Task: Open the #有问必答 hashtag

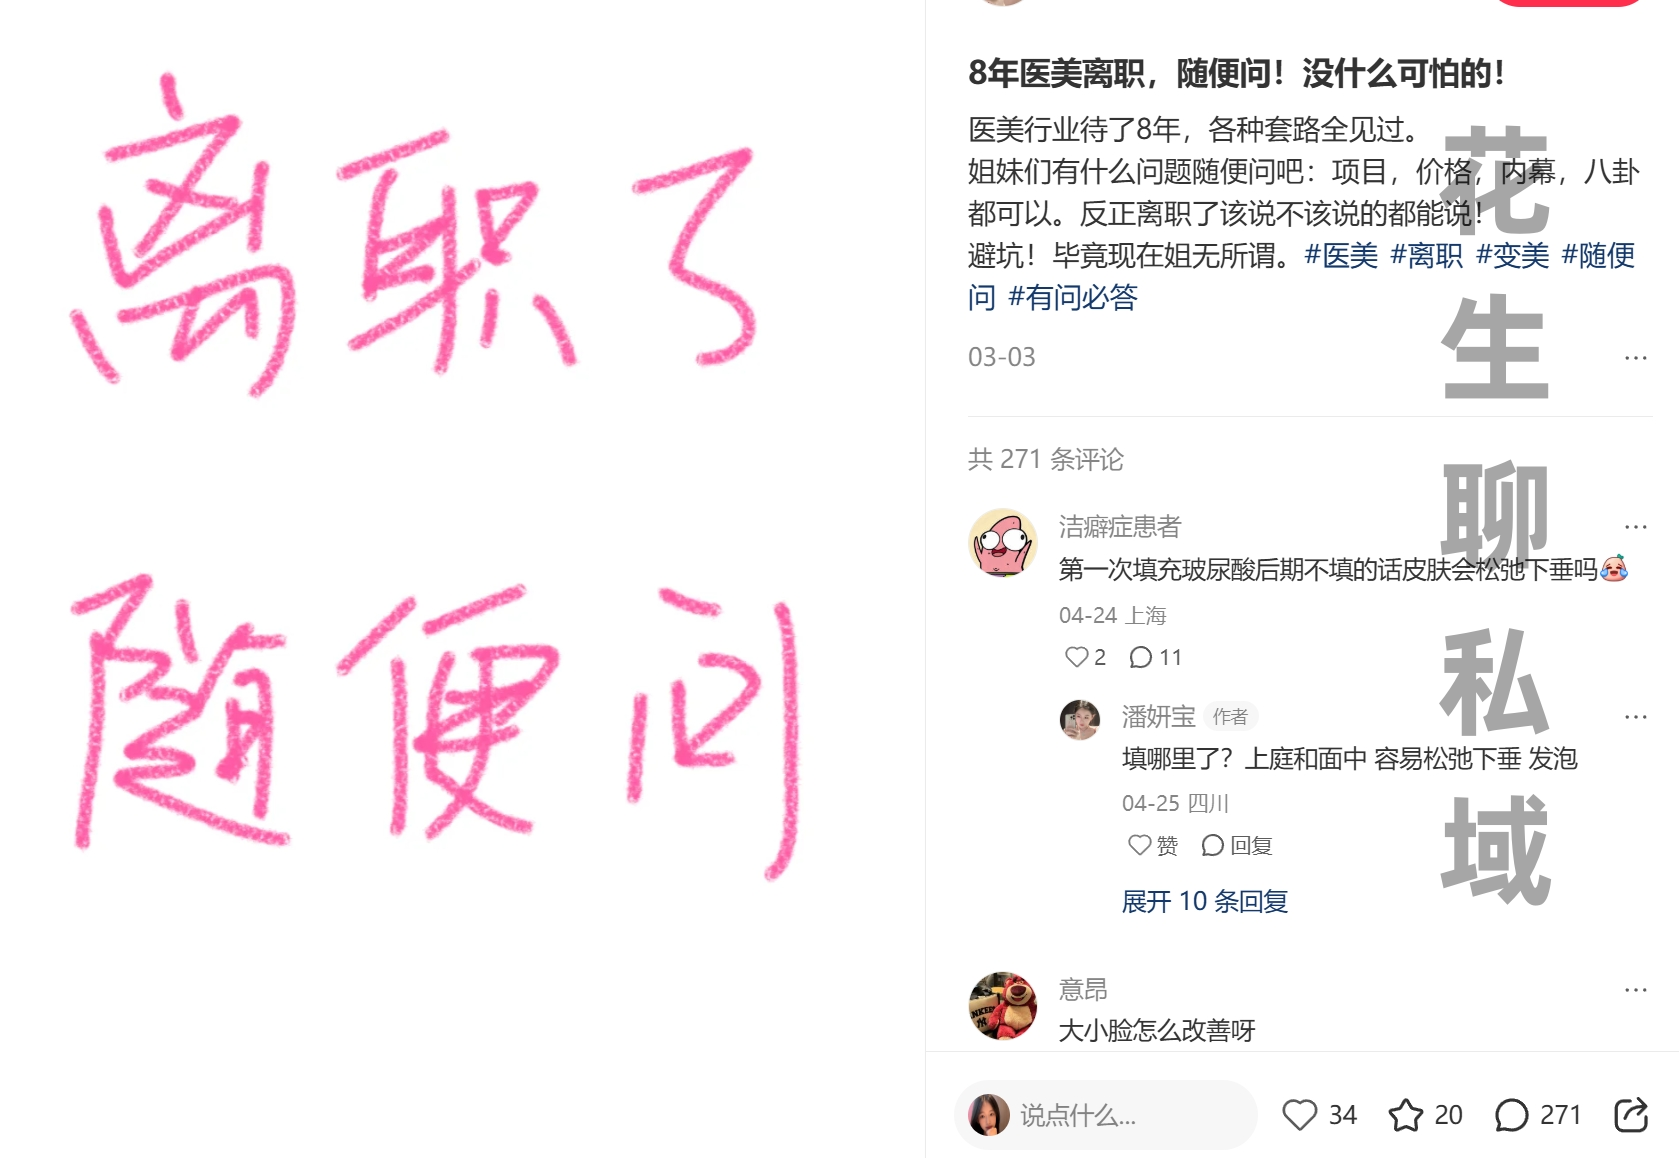Action: coord(1073,297)
